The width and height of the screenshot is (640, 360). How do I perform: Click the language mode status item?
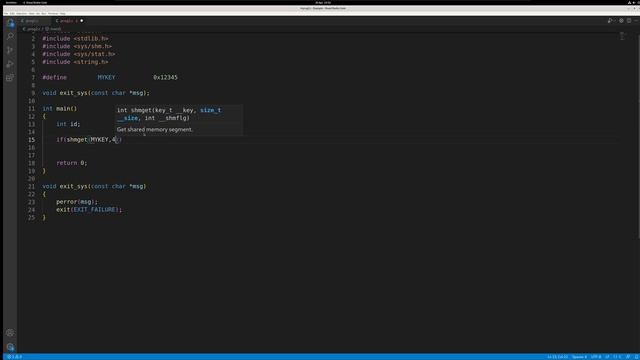617,357
